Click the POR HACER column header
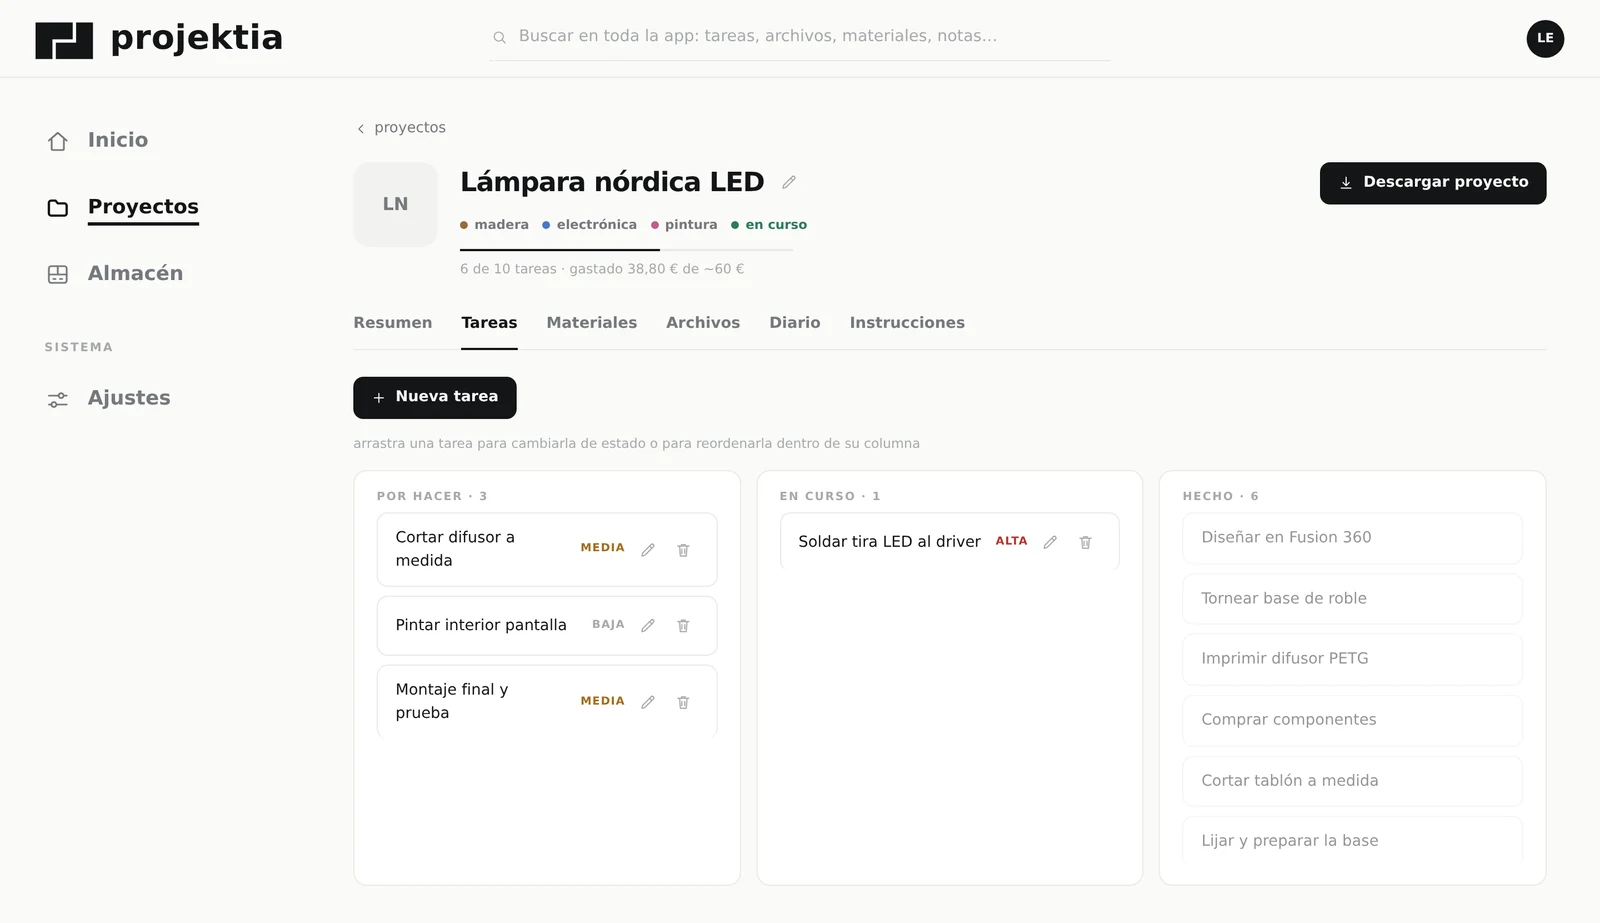 432,497
